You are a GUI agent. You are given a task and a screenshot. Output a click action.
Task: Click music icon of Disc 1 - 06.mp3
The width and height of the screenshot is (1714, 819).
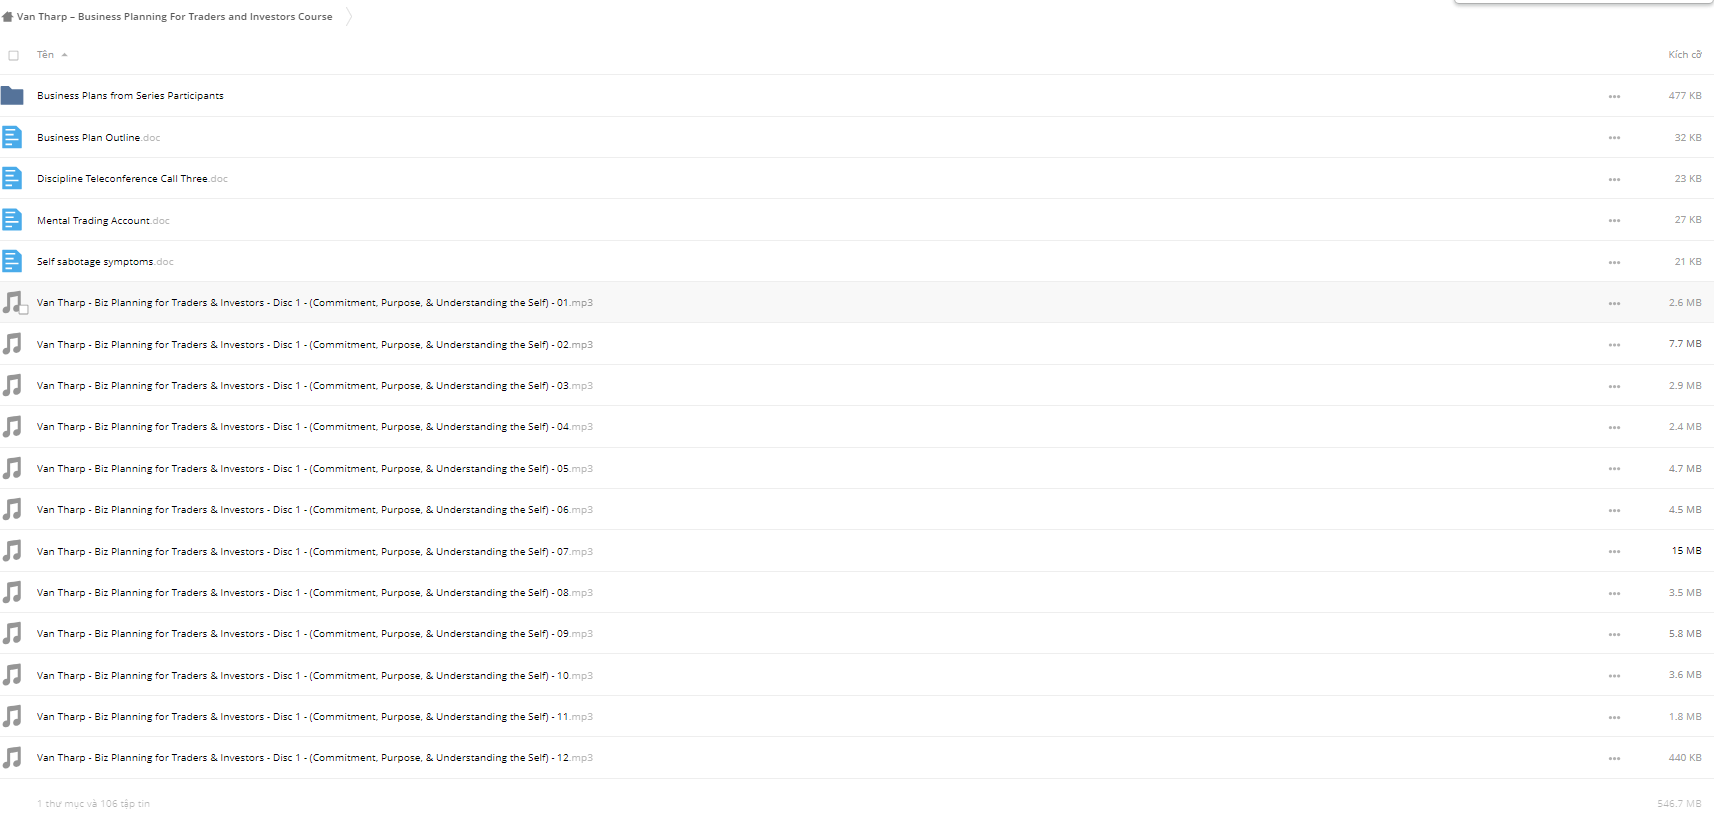pyautogui.click(x=12, y=509)
